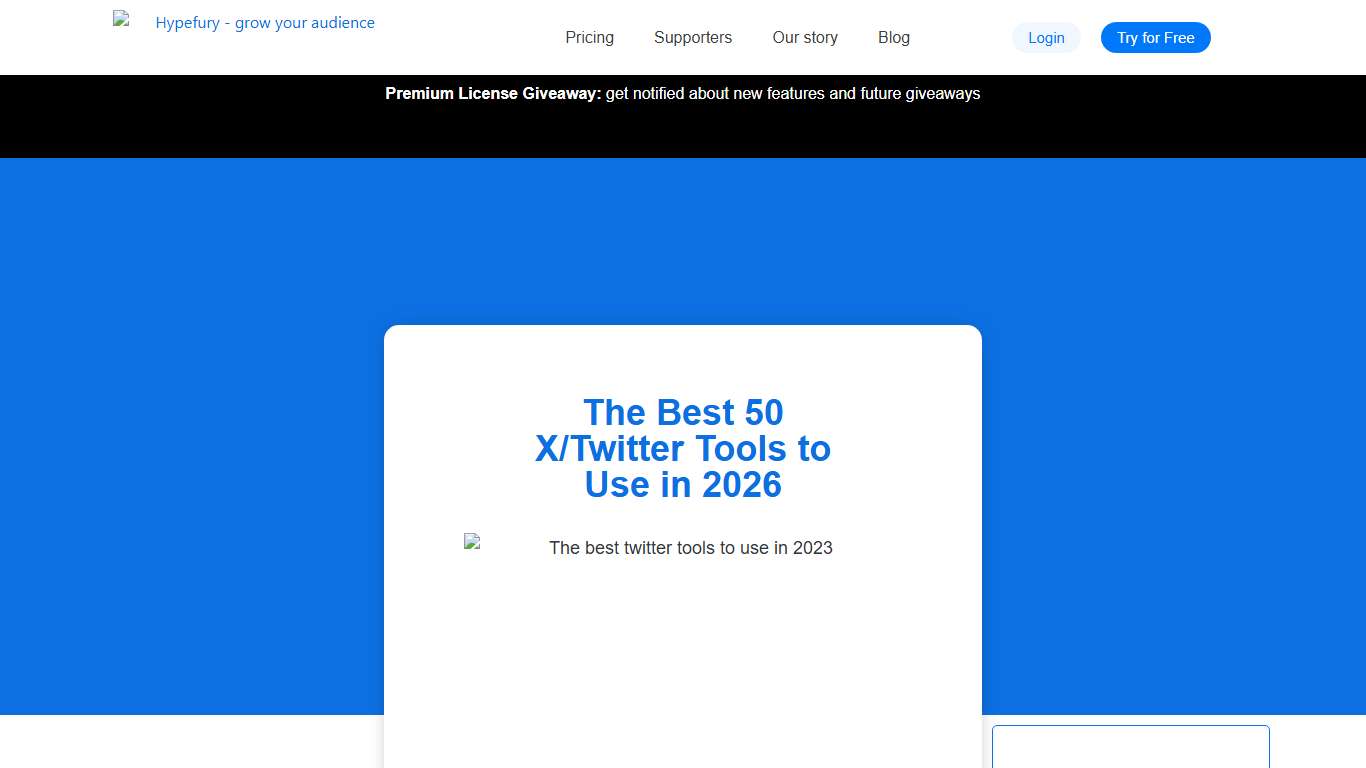Click the article title The Best 50 X/Twitter Tools
The image size is (1366, 768).
click(683, 448)
